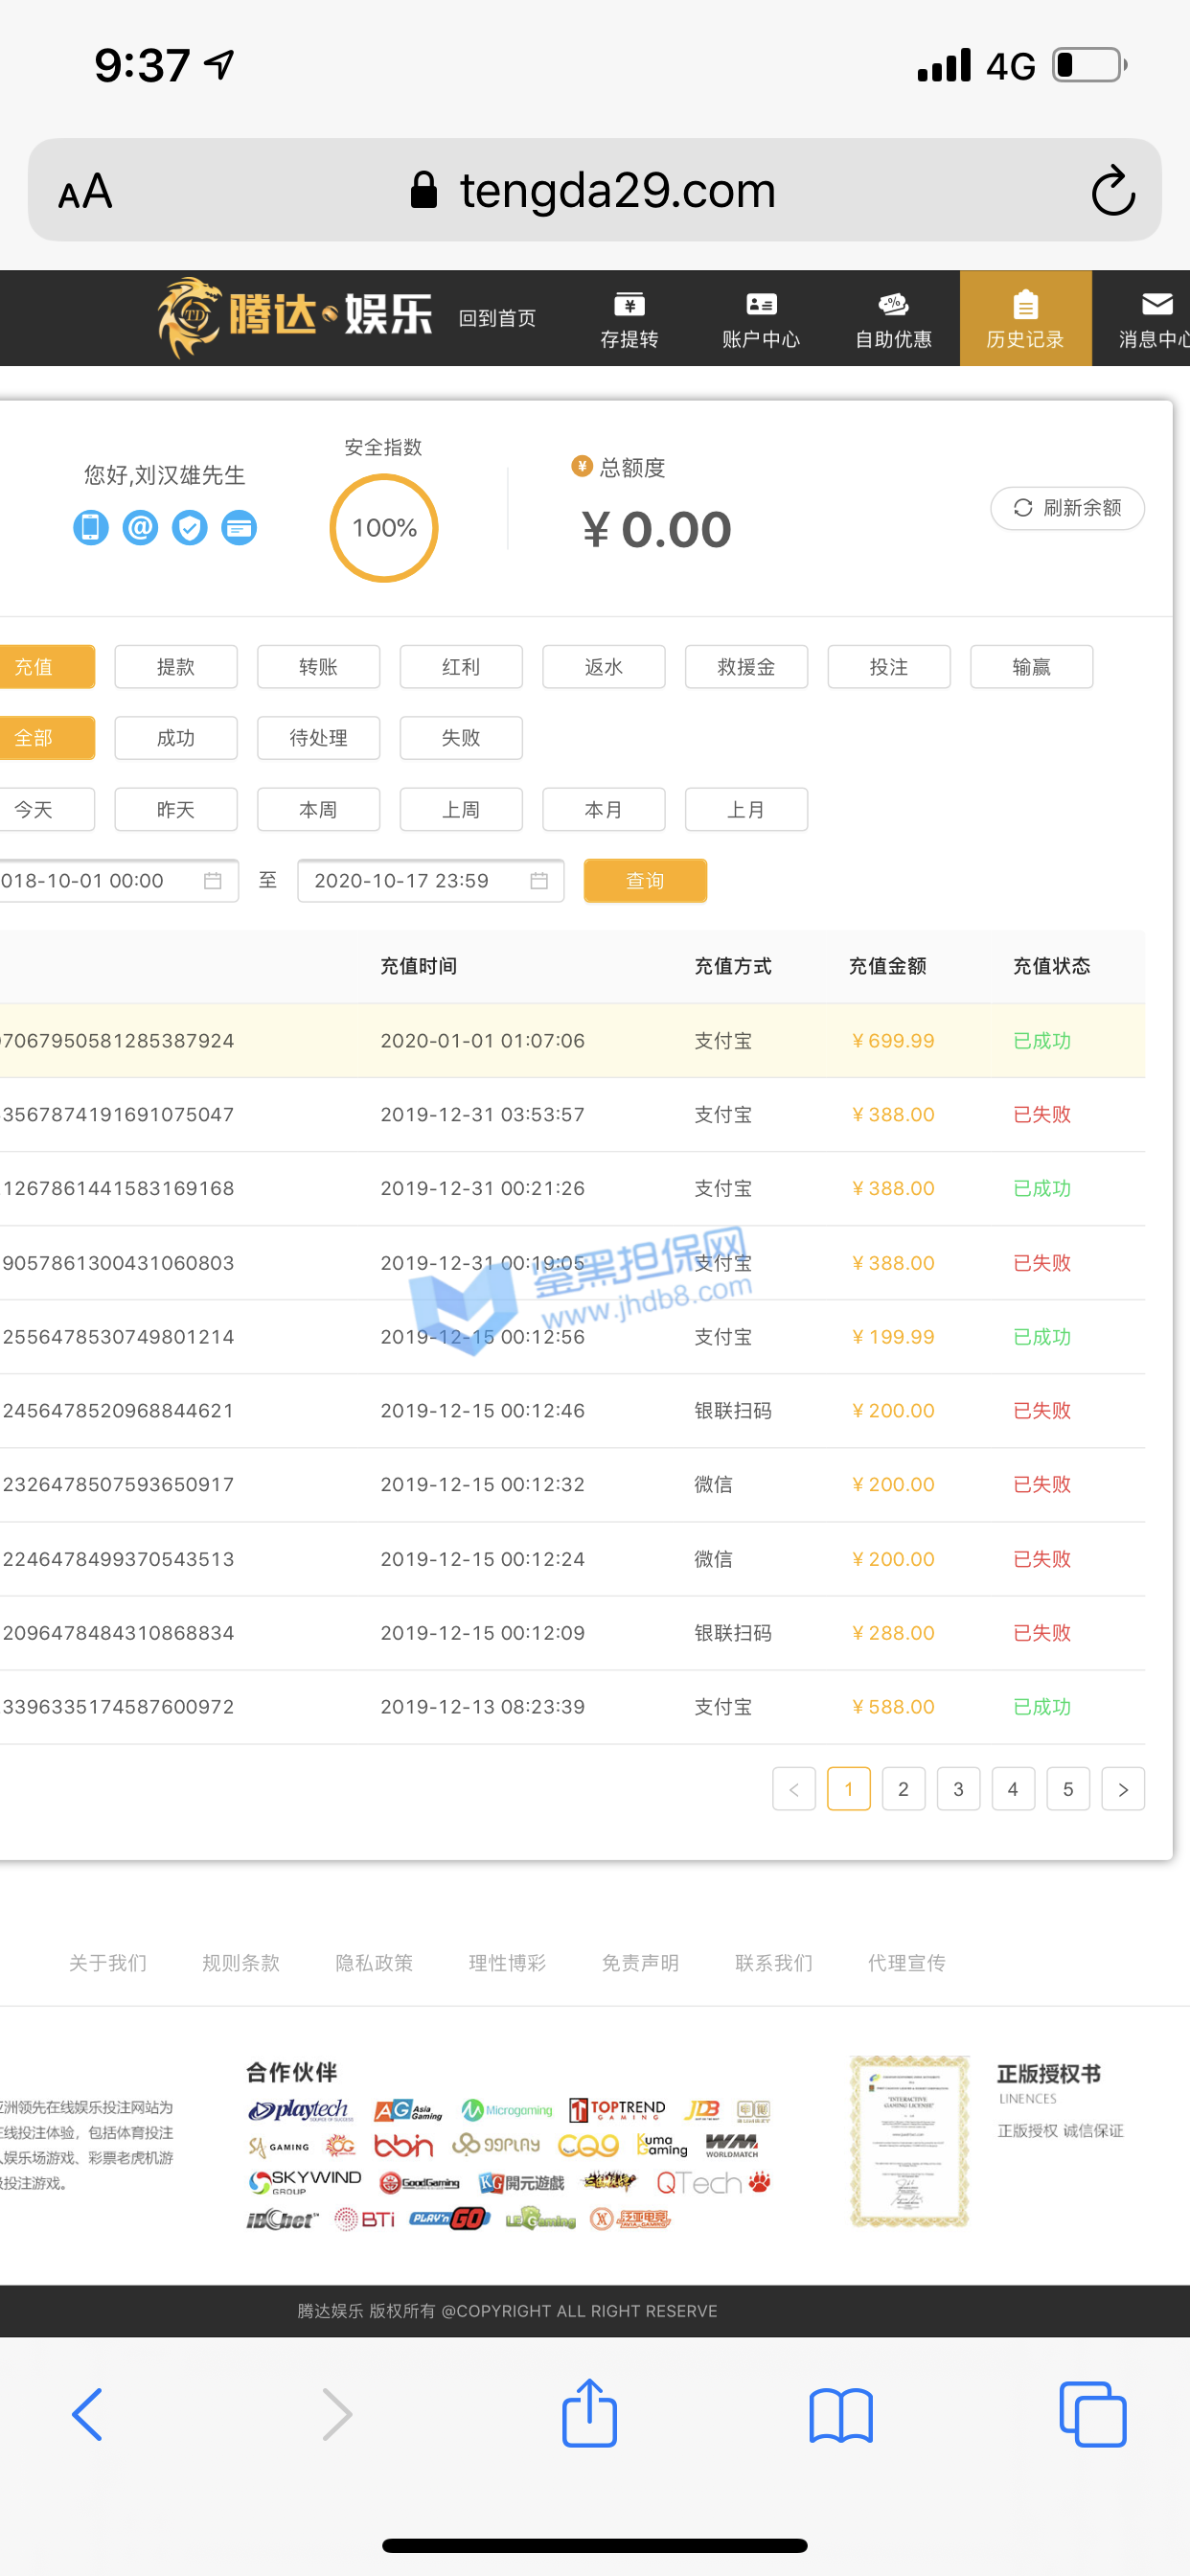1190x2576 pixels.
Task: Open the start date calendar picker
Action: tap(212, 880)
